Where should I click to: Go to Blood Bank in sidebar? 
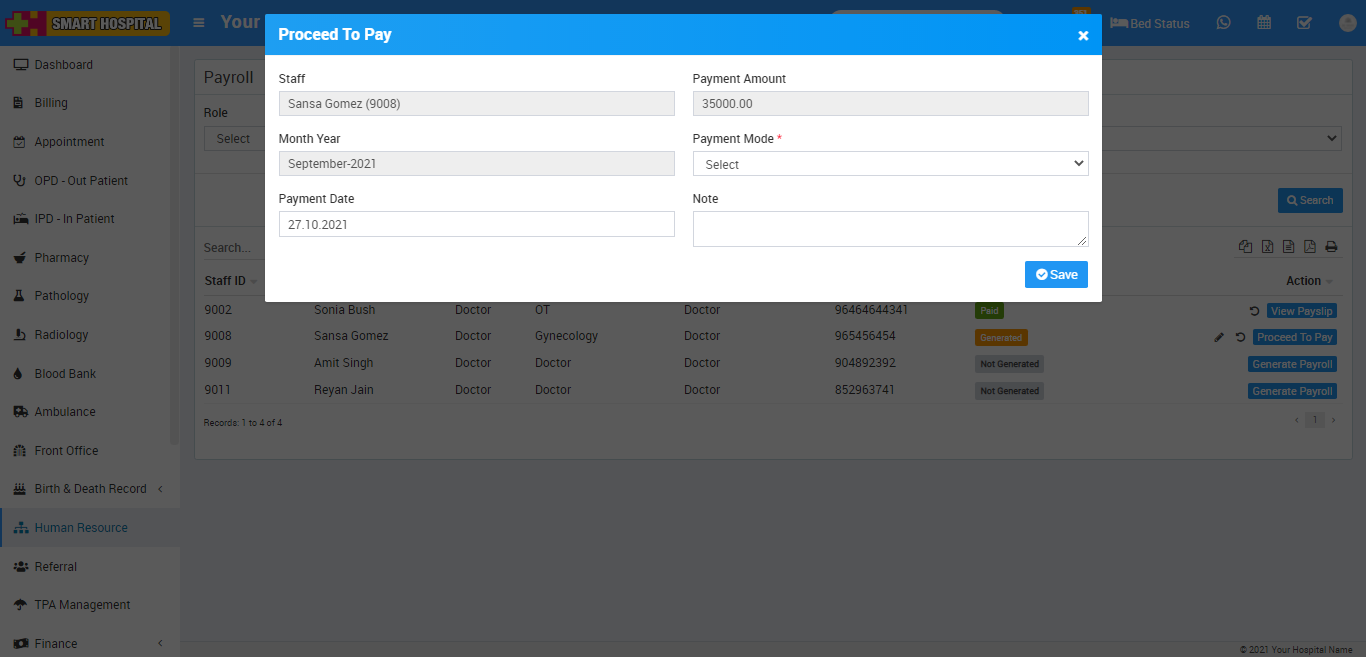pos(65,374)
